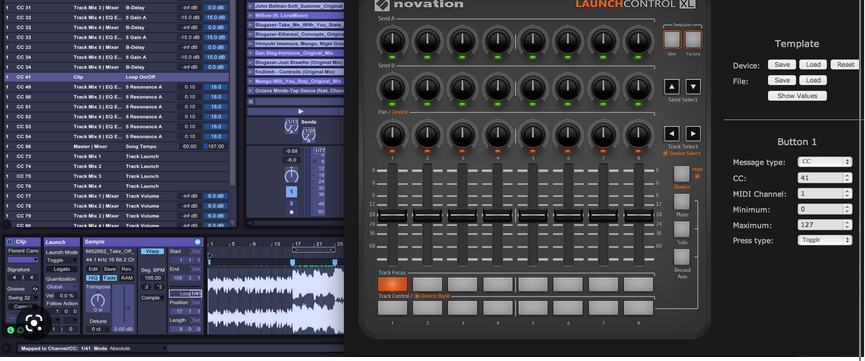Click the Mute button on the controller
The height and width of the screenshot is (361, 865).
pyautogui.click(x=681, y=201)
